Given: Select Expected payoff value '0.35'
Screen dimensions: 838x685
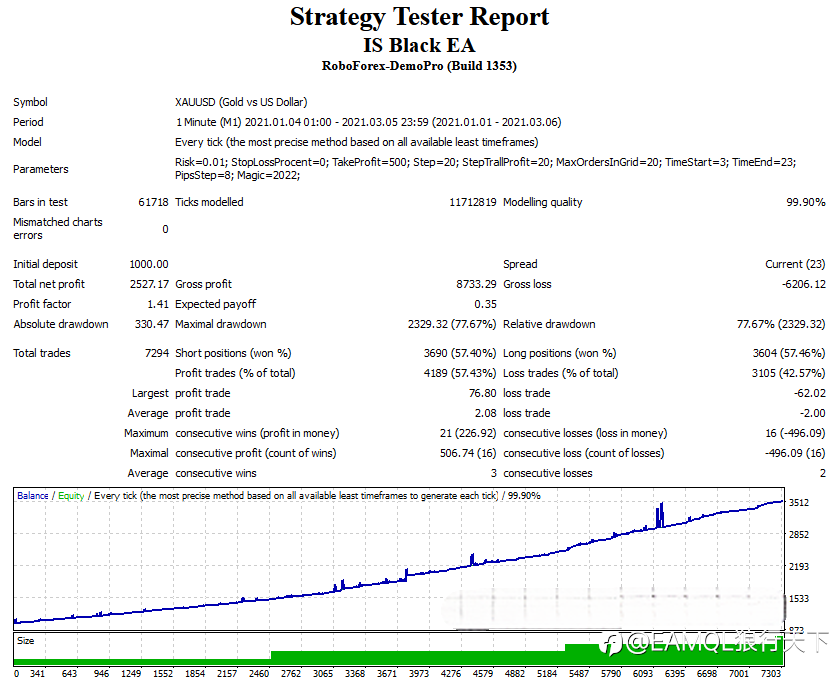Looking at the screenshot, I should 485,305.
